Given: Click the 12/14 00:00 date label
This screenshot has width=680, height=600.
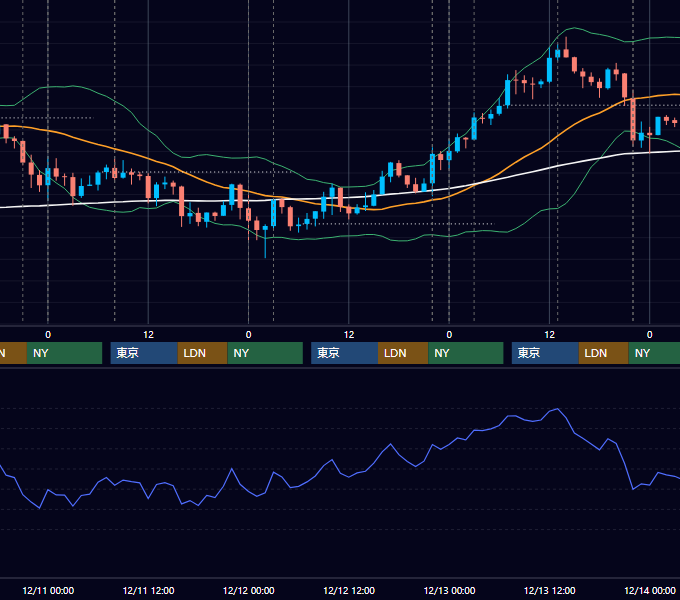Looking at the screenshot, I should 650,590.
